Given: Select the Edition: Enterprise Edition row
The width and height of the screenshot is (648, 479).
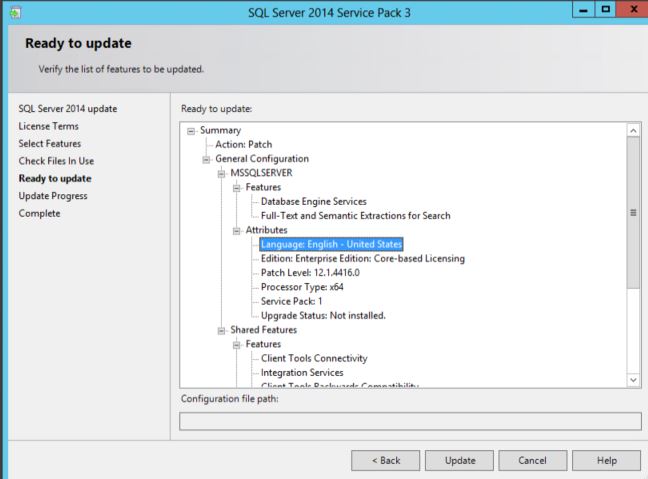Looking at the screenshot, I should (x=362, y=259).
